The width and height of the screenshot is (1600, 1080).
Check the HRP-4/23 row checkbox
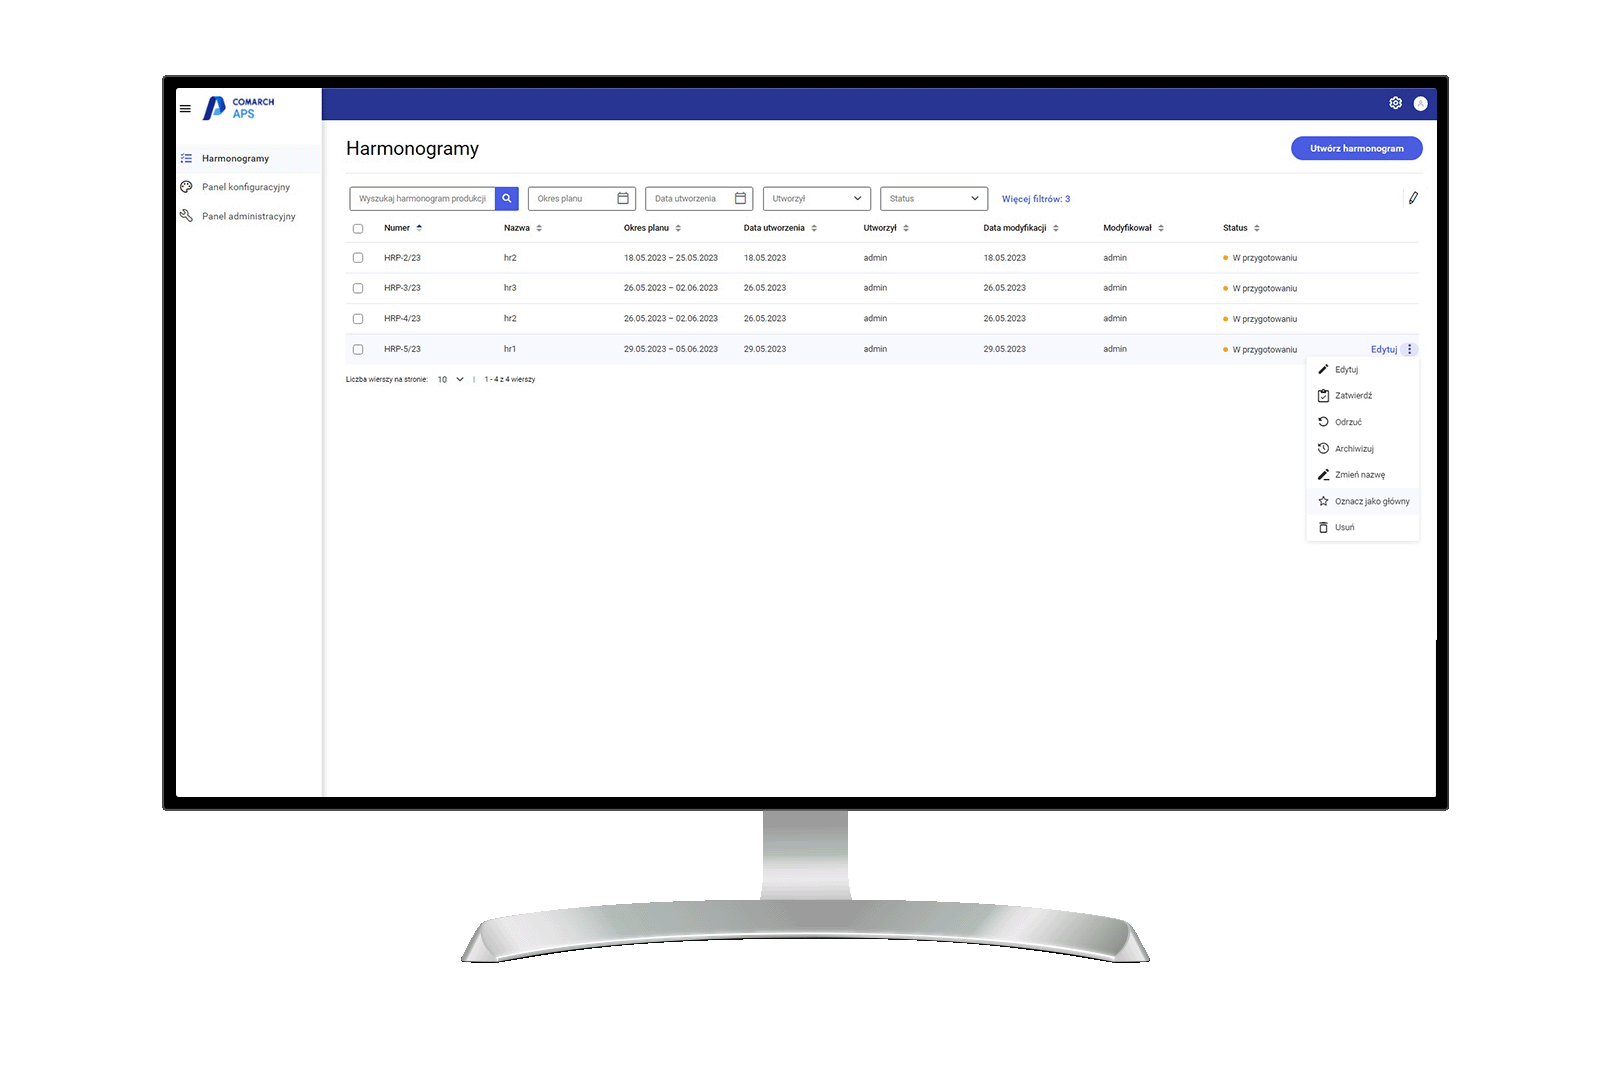tap(358, 319)
